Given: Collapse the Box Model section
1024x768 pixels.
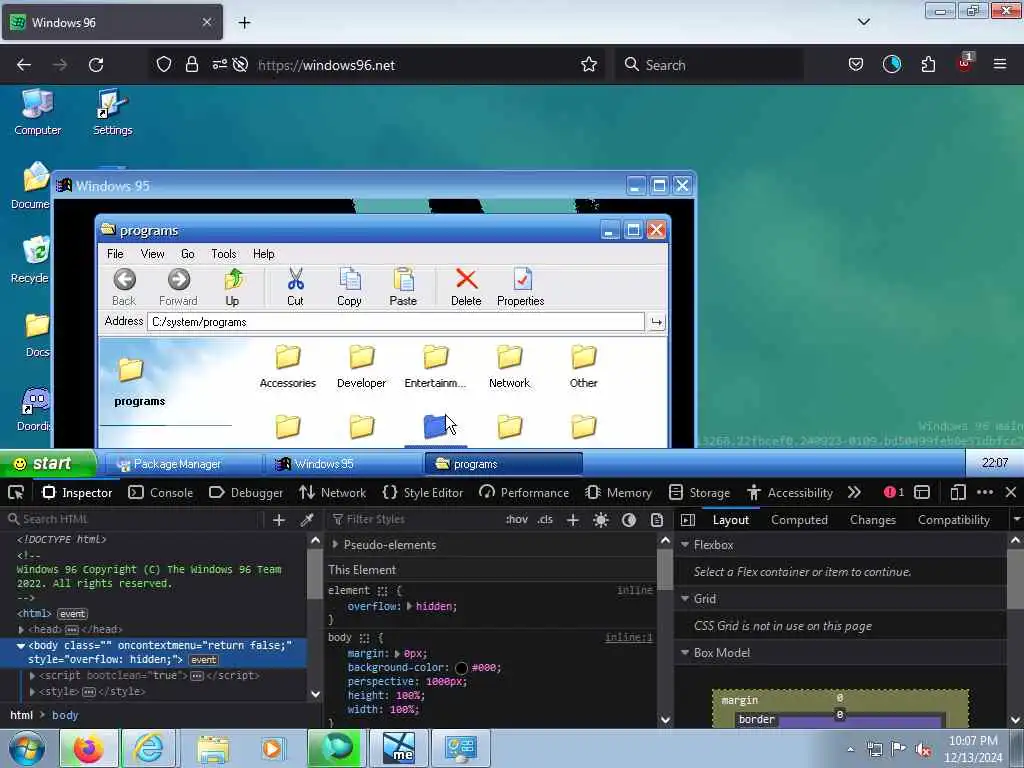Looking at the screenshot, I should [685, 652].
